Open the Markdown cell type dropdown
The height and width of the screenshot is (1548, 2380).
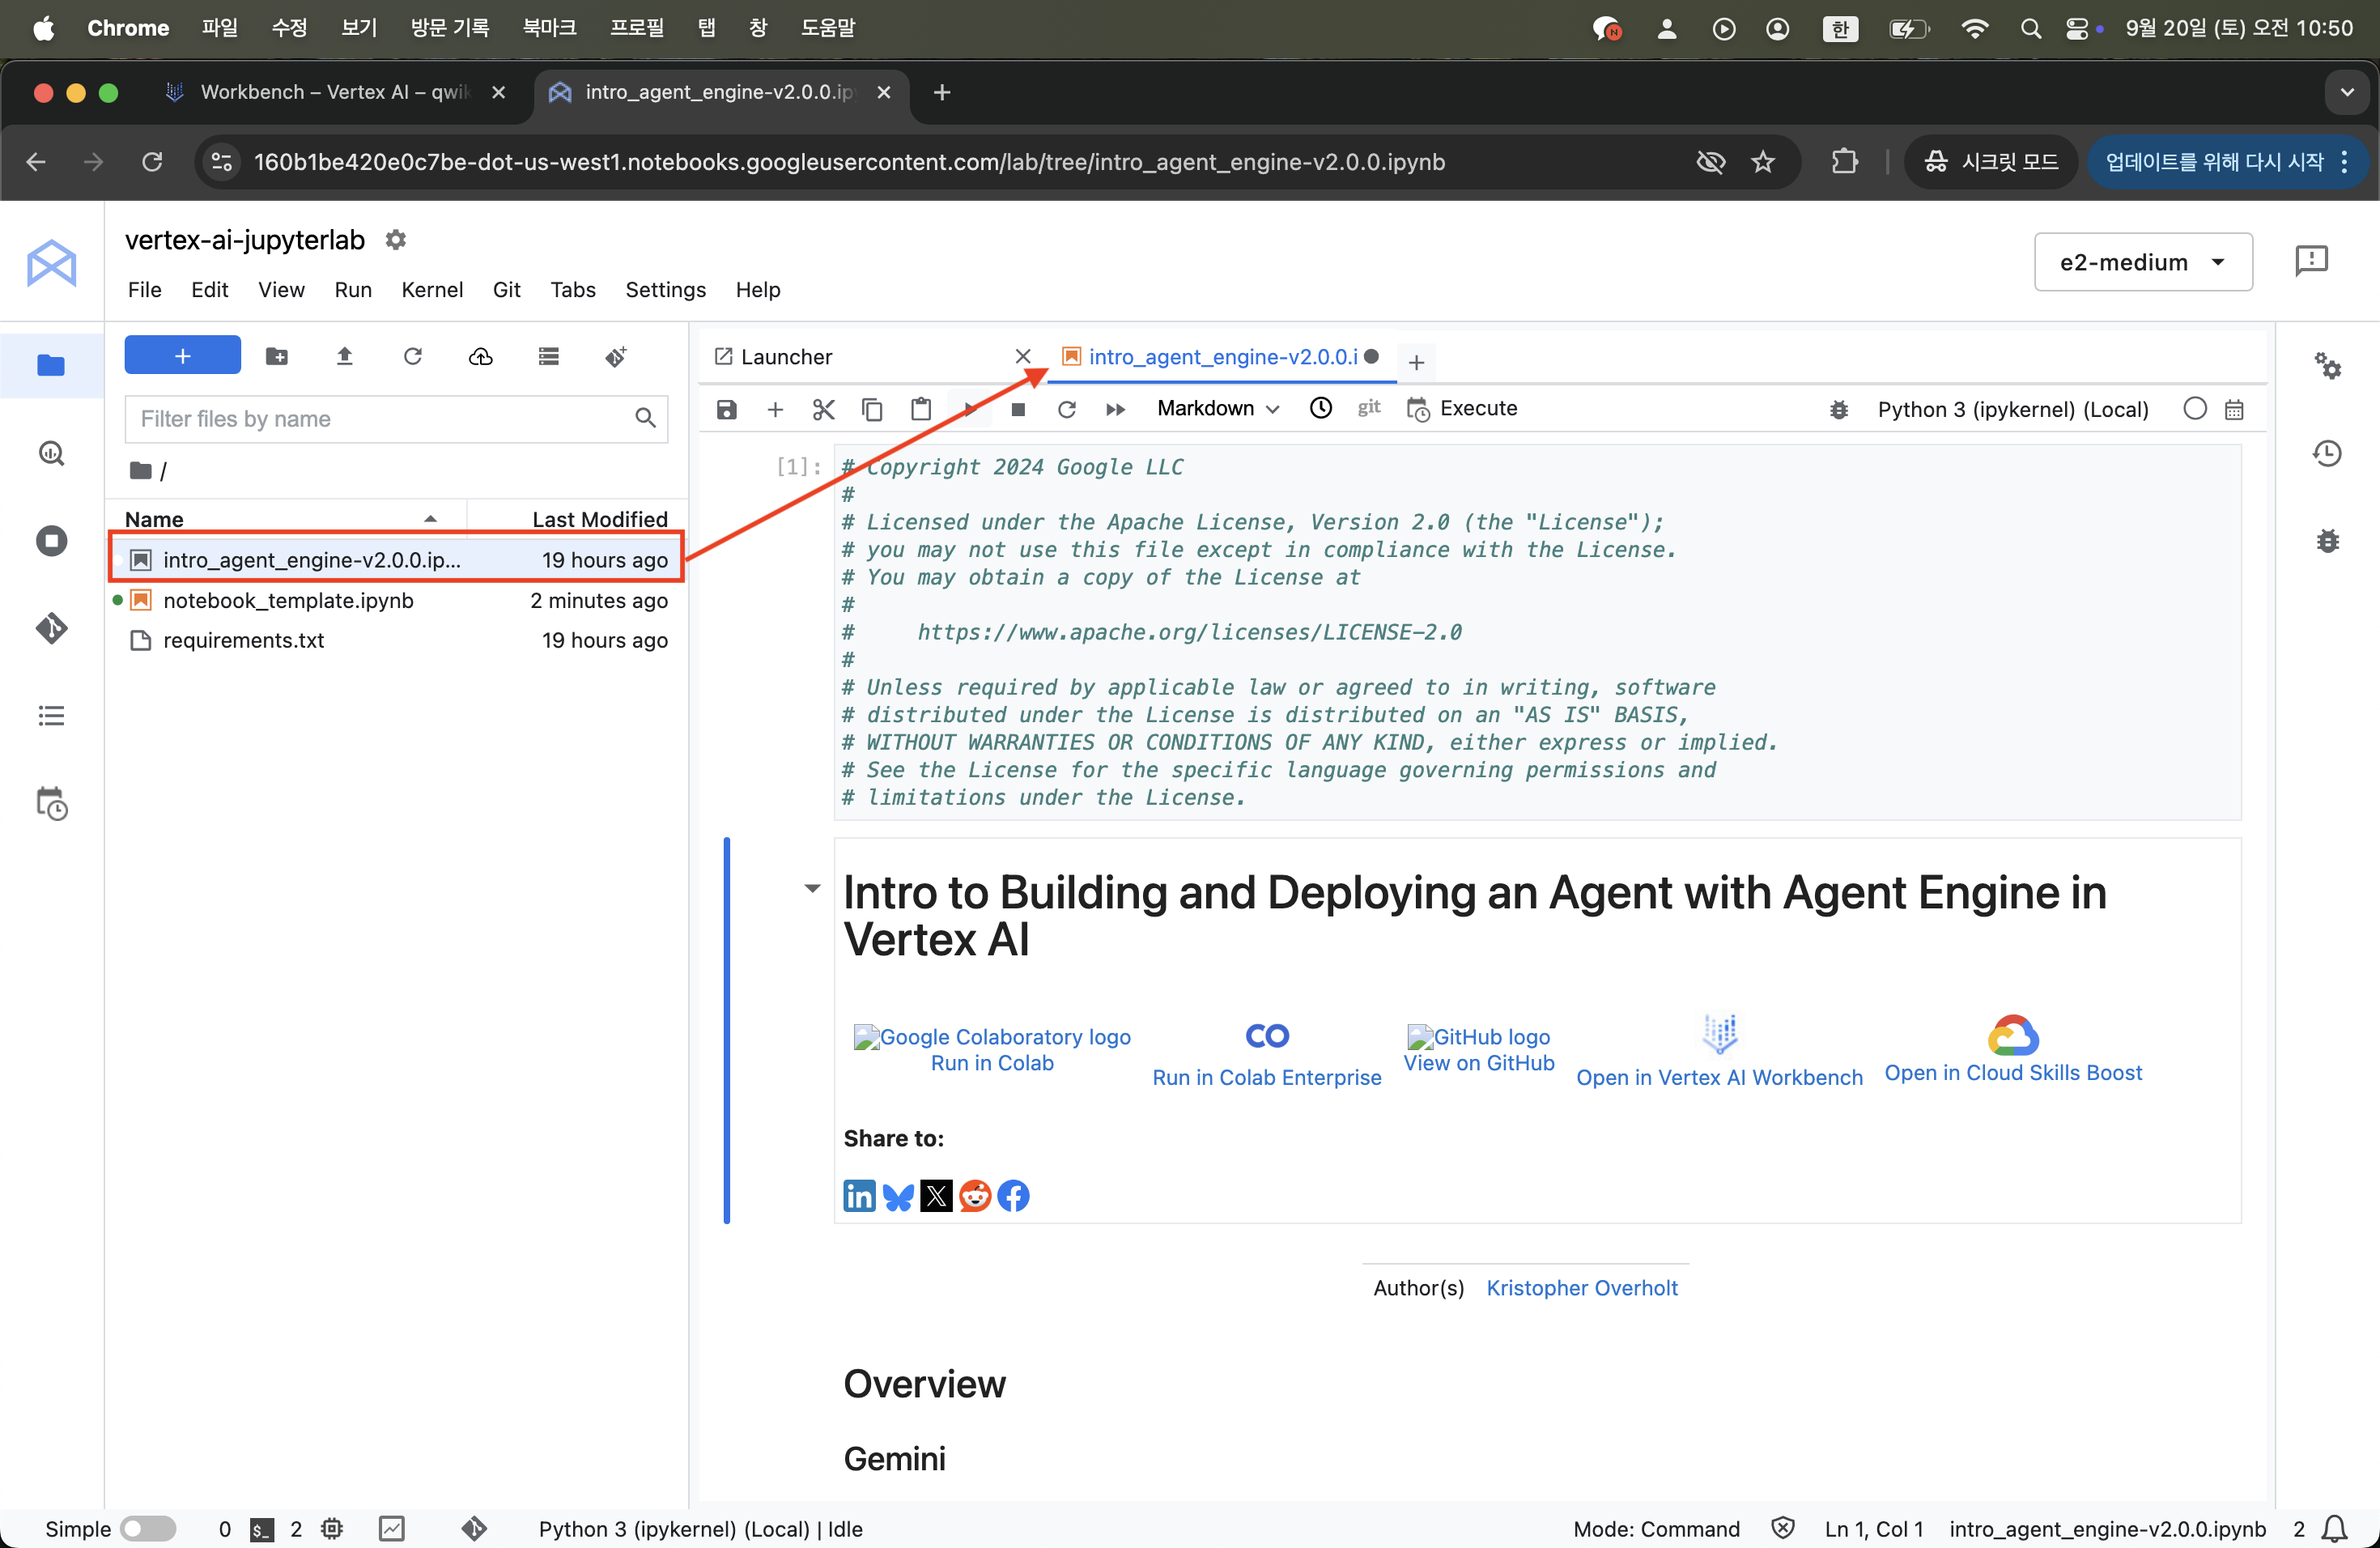(1217, 408)
